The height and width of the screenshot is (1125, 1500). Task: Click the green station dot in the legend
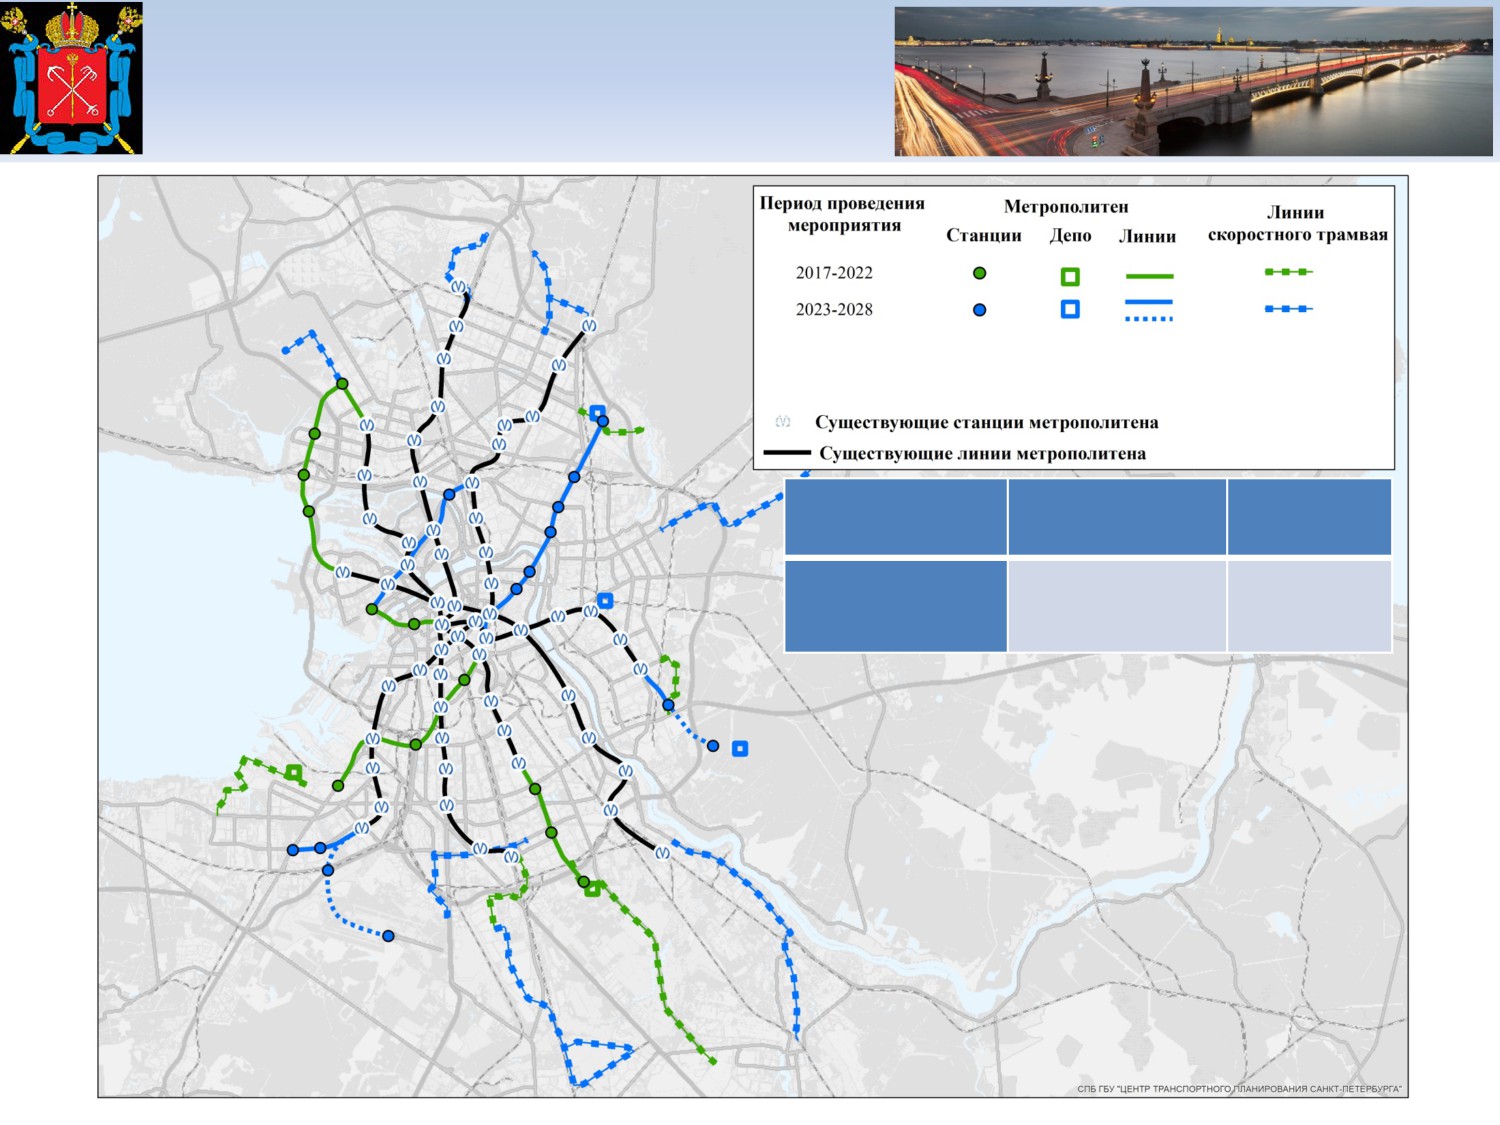pos(980,273)
